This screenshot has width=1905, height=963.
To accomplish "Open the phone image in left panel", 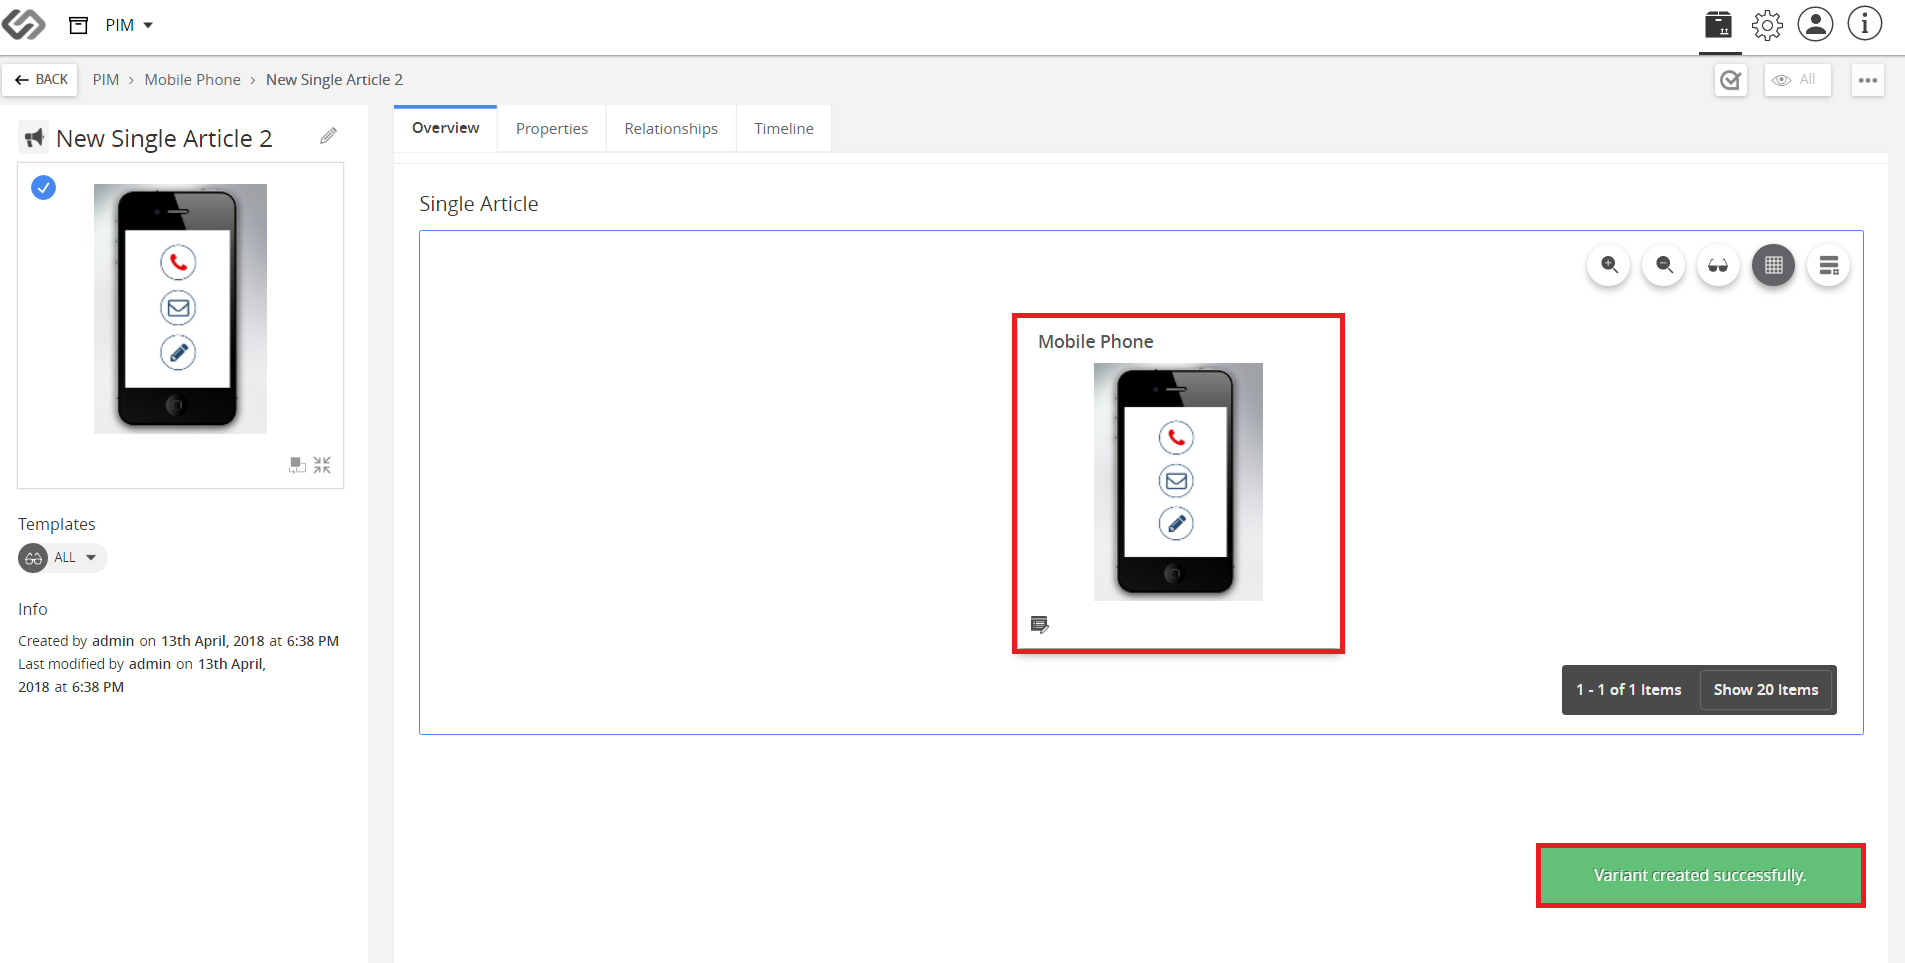I will [x=180, y=309].
